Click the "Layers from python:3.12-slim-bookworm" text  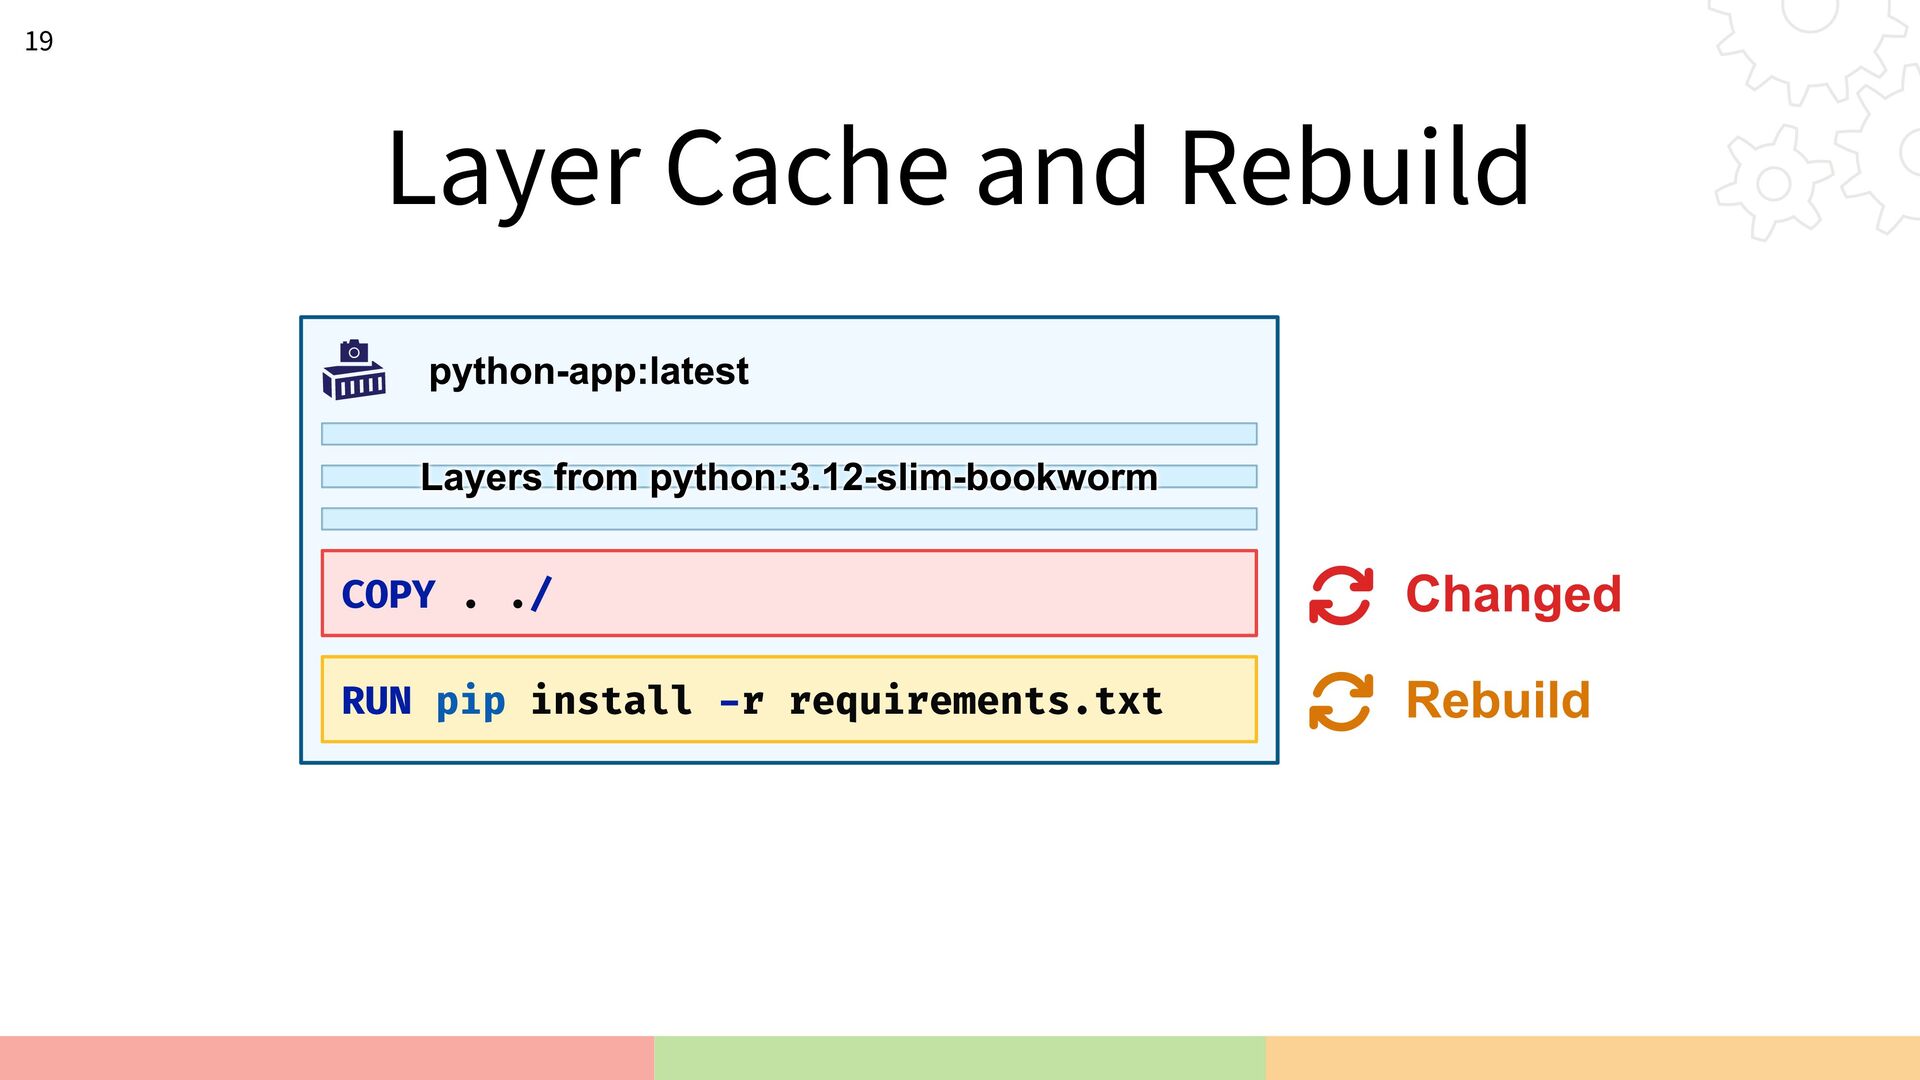pyautogui.click(x=788, y=478)
